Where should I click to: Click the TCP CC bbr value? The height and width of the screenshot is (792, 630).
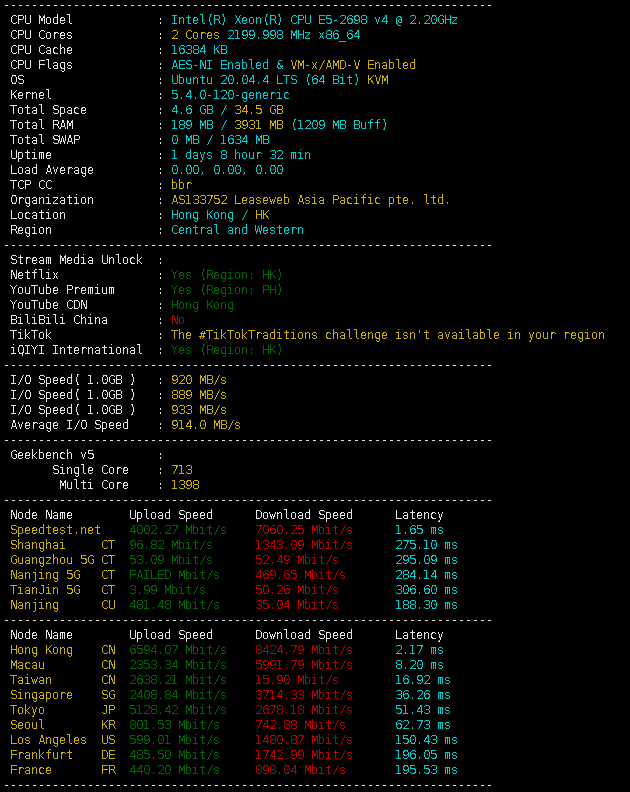point(181,185)
